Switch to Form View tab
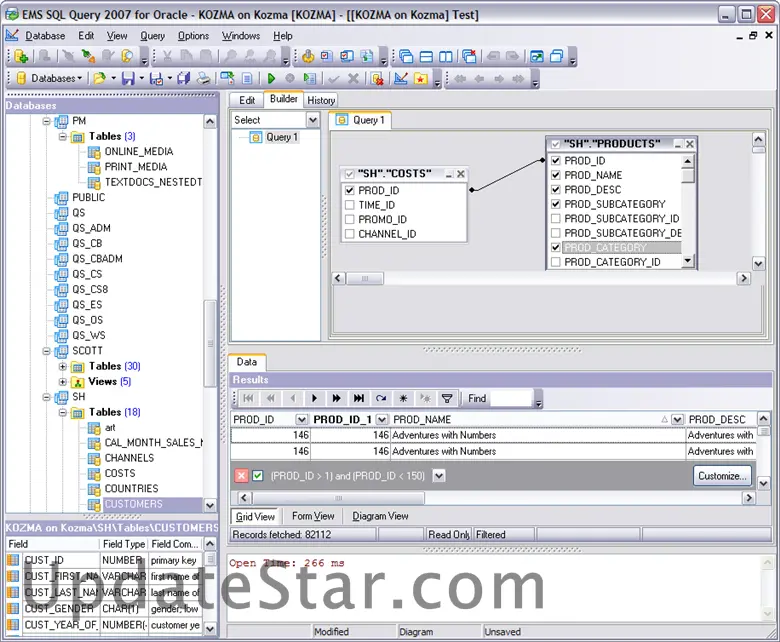 [x=313, y=516]
